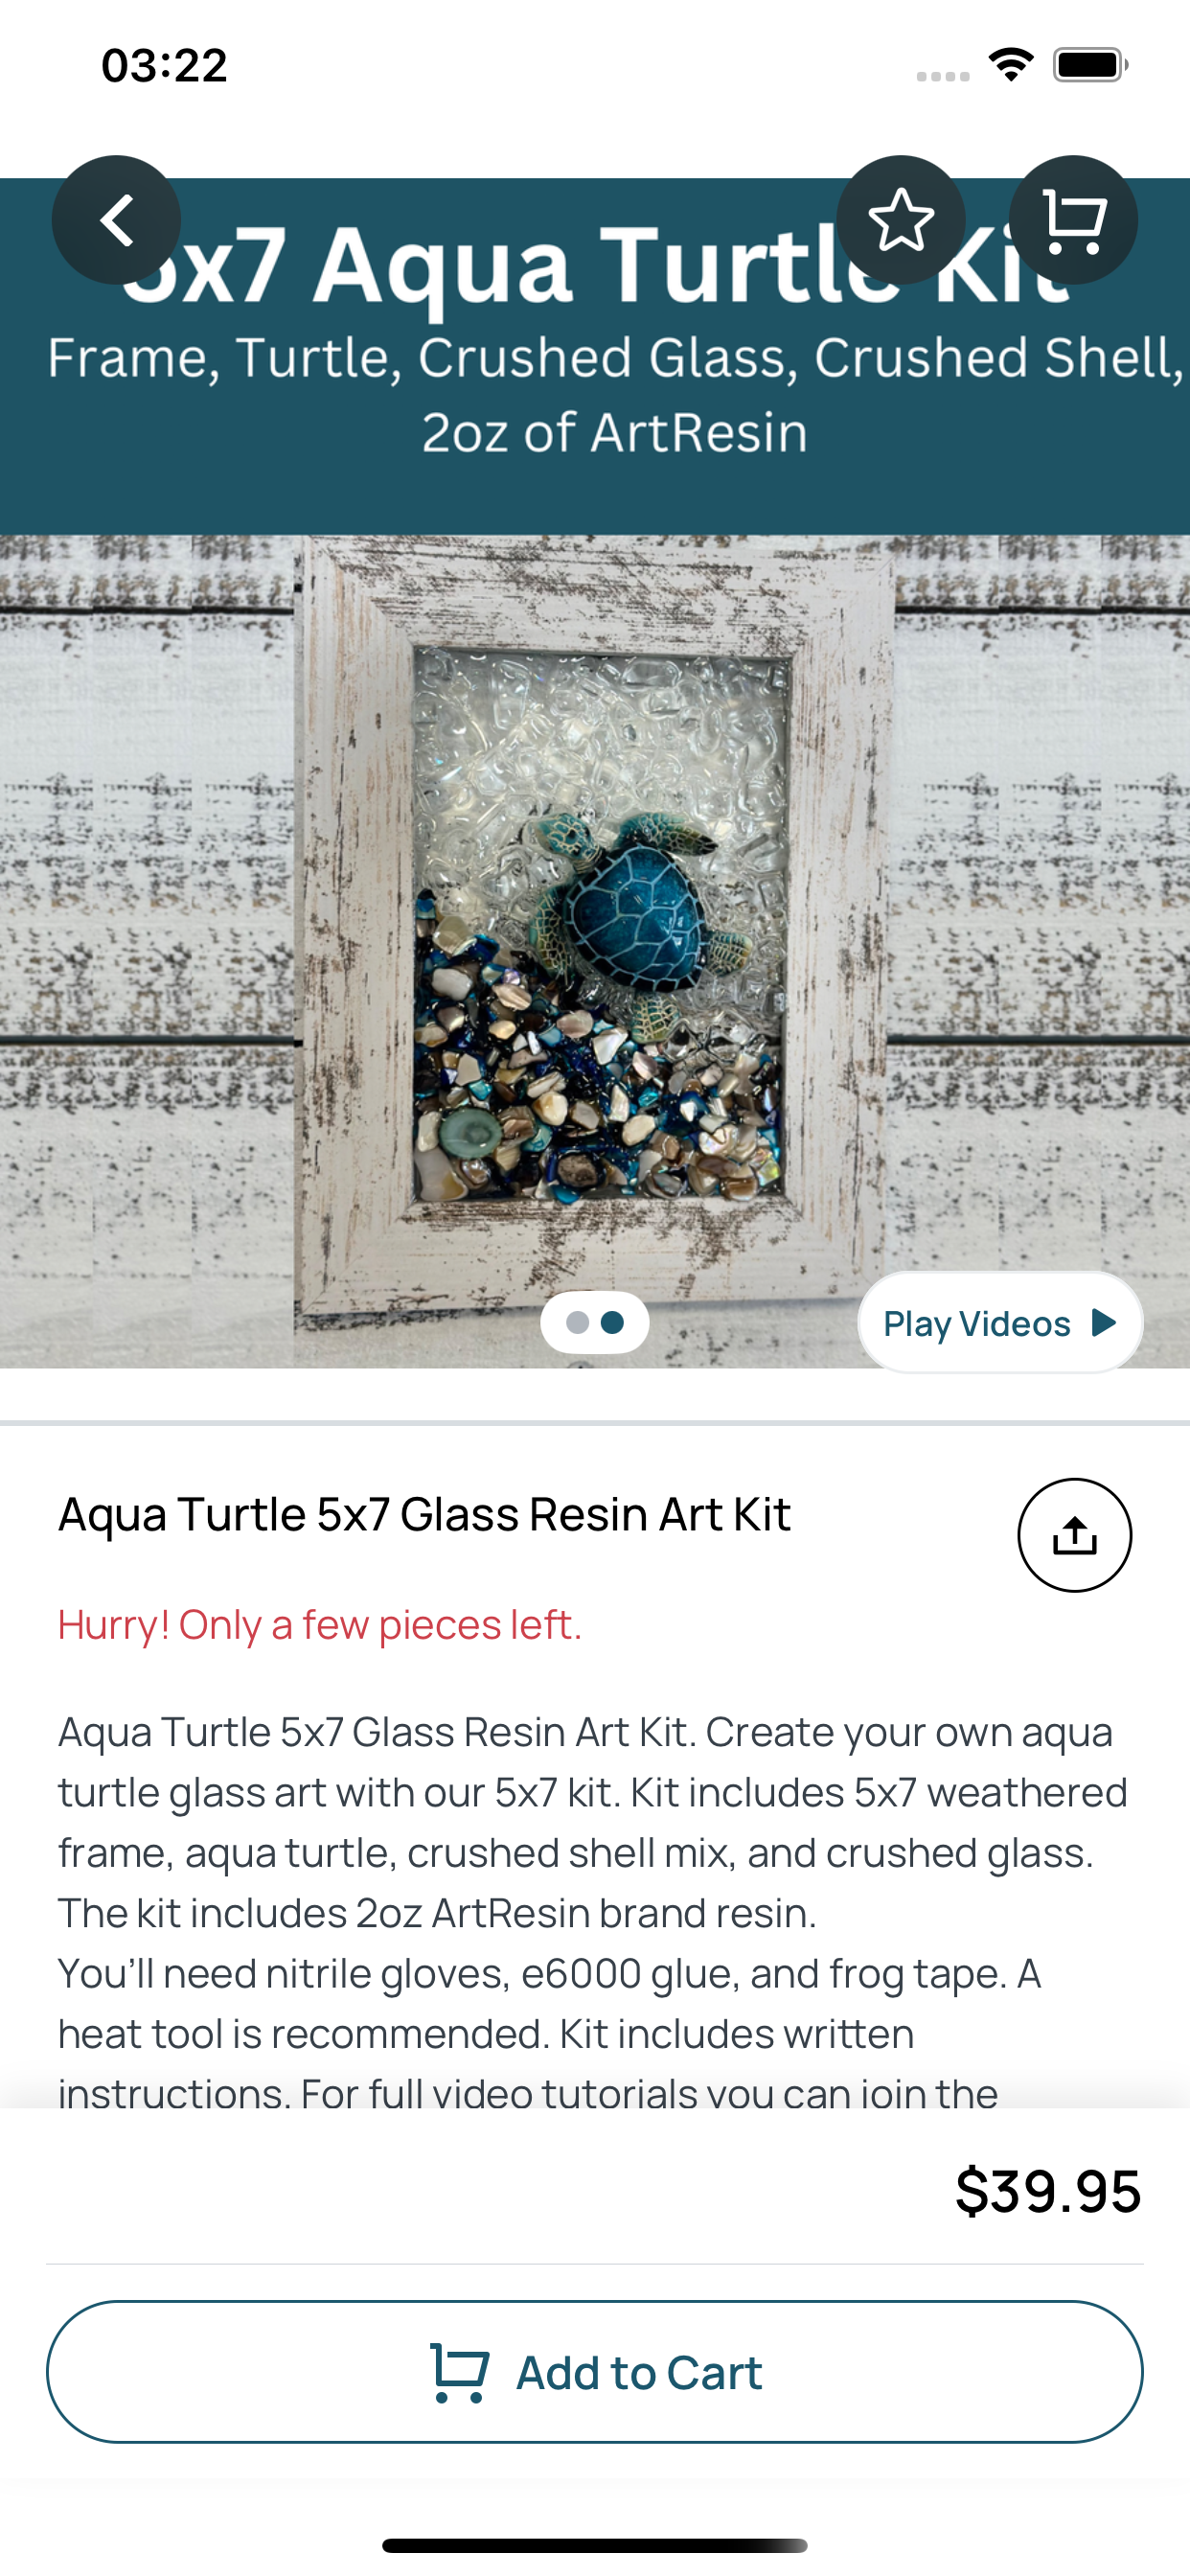Tap the home indicator bar
The height and width of the screenshot is (2576, 1190).
(595, 2545)
